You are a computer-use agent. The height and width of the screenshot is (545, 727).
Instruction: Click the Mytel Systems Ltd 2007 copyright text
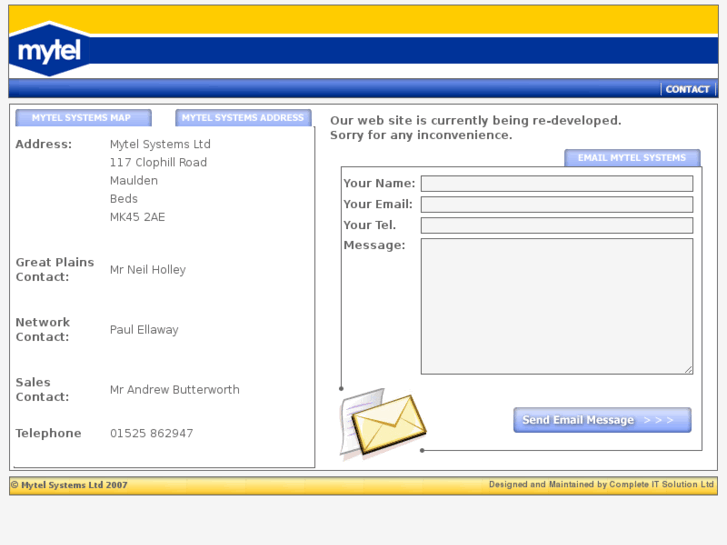(x=69, y=485)
